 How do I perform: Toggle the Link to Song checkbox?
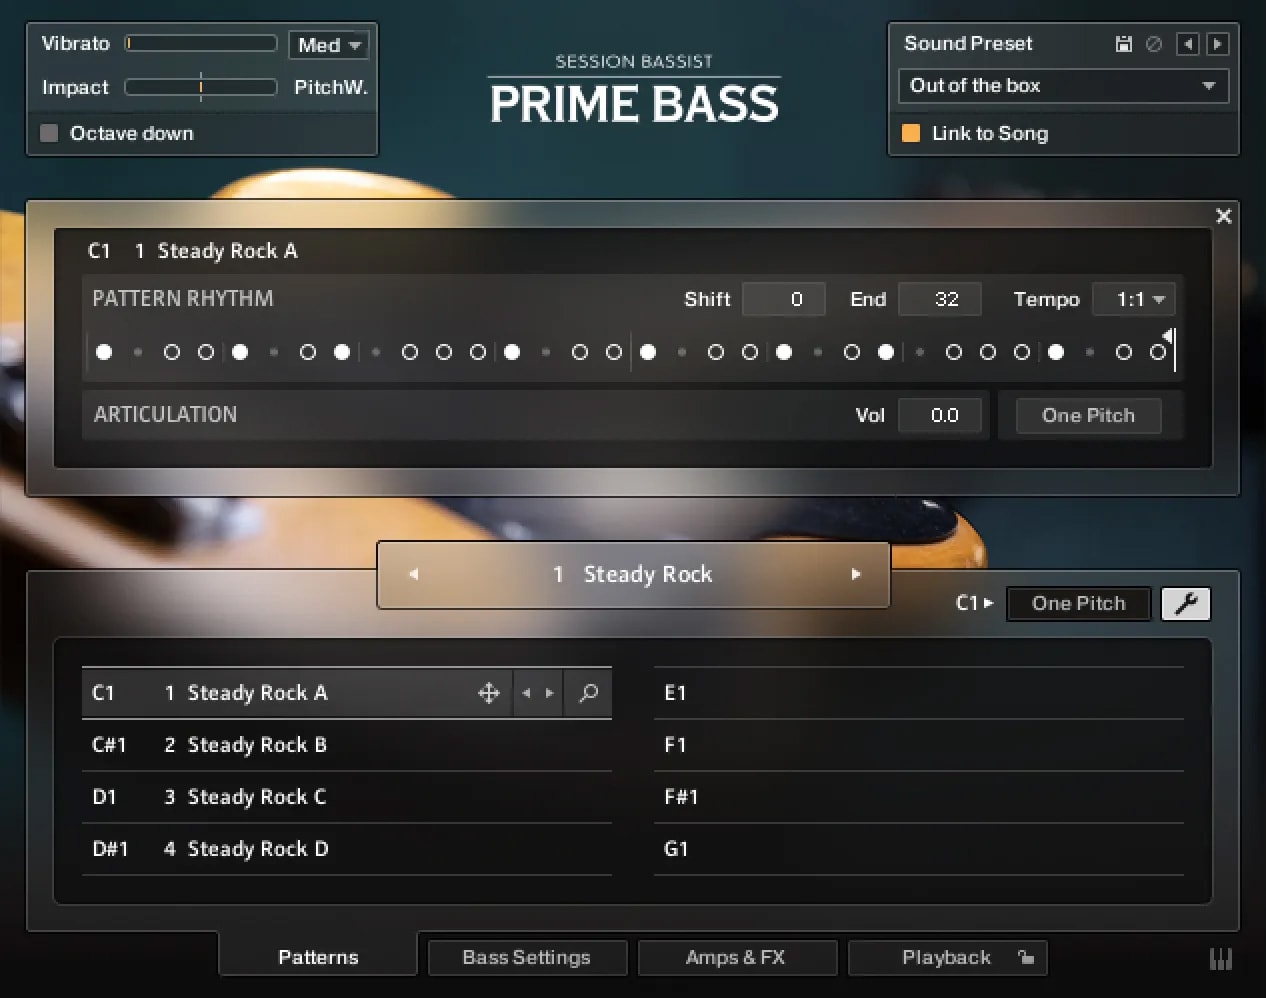click(911, 133)
